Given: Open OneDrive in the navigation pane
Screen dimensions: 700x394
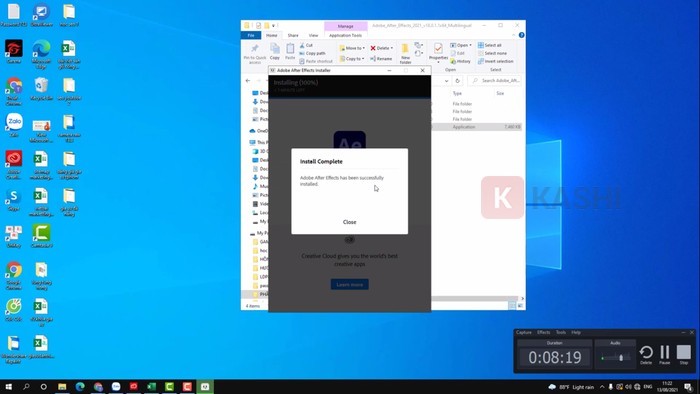Looking at the screenshot, I should [x=258, y=131].
